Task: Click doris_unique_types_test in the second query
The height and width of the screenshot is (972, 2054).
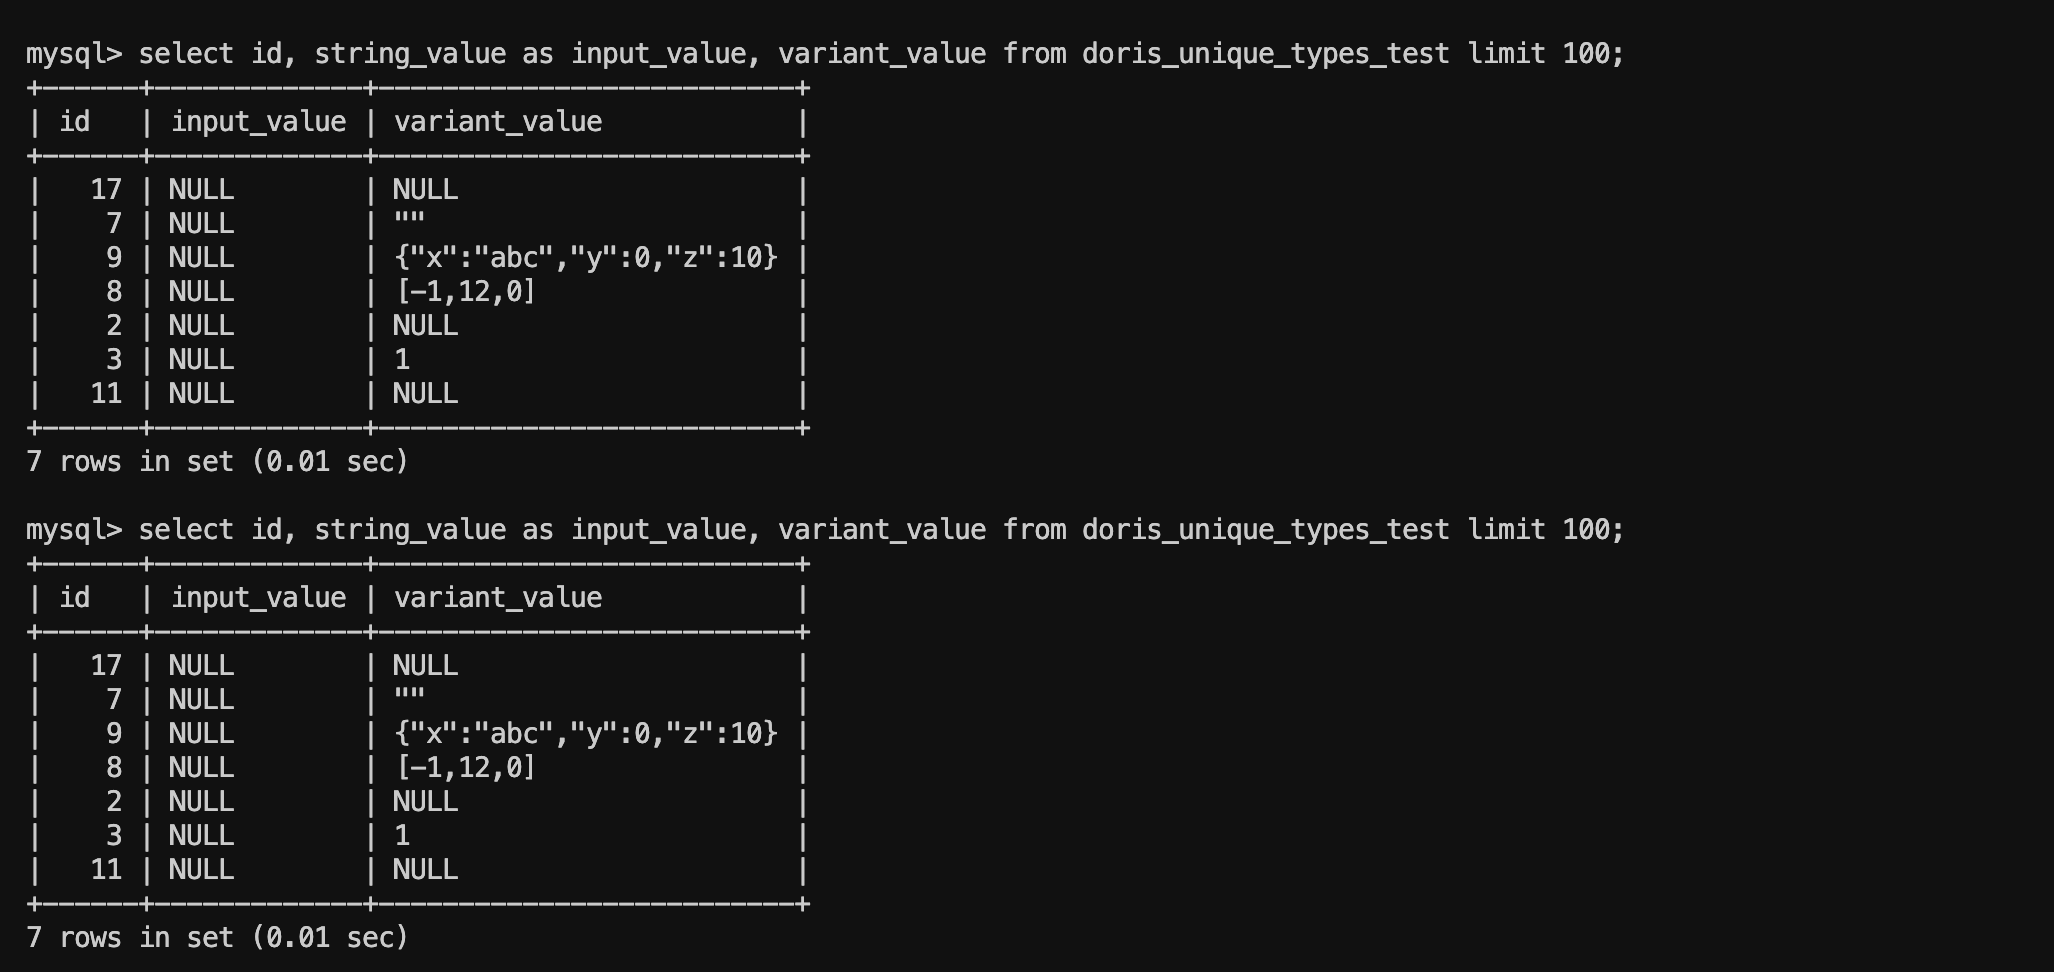Action: coord(1265,529)
